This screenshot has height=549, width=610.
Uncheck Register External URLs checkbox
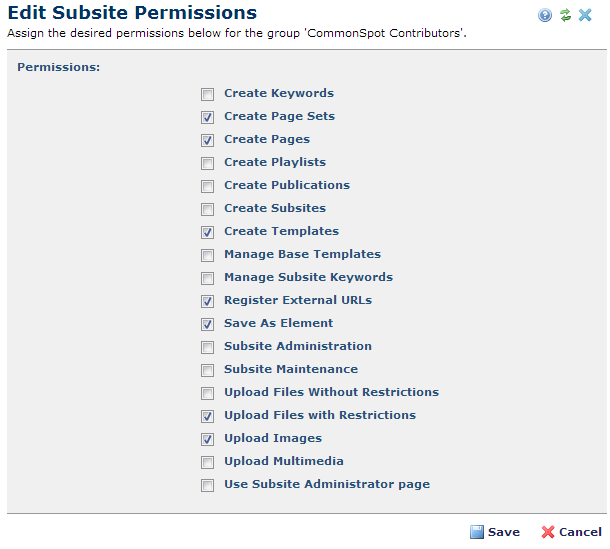[208, 301]
